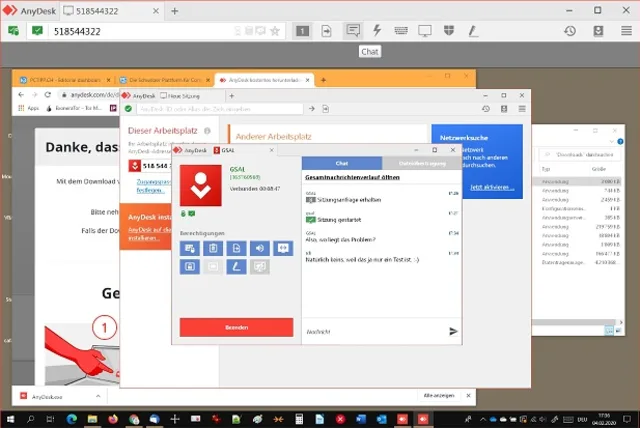Toggle the control mouse and keyboard permission
Viewport: 640px width, 428px height.
point(190,248)
